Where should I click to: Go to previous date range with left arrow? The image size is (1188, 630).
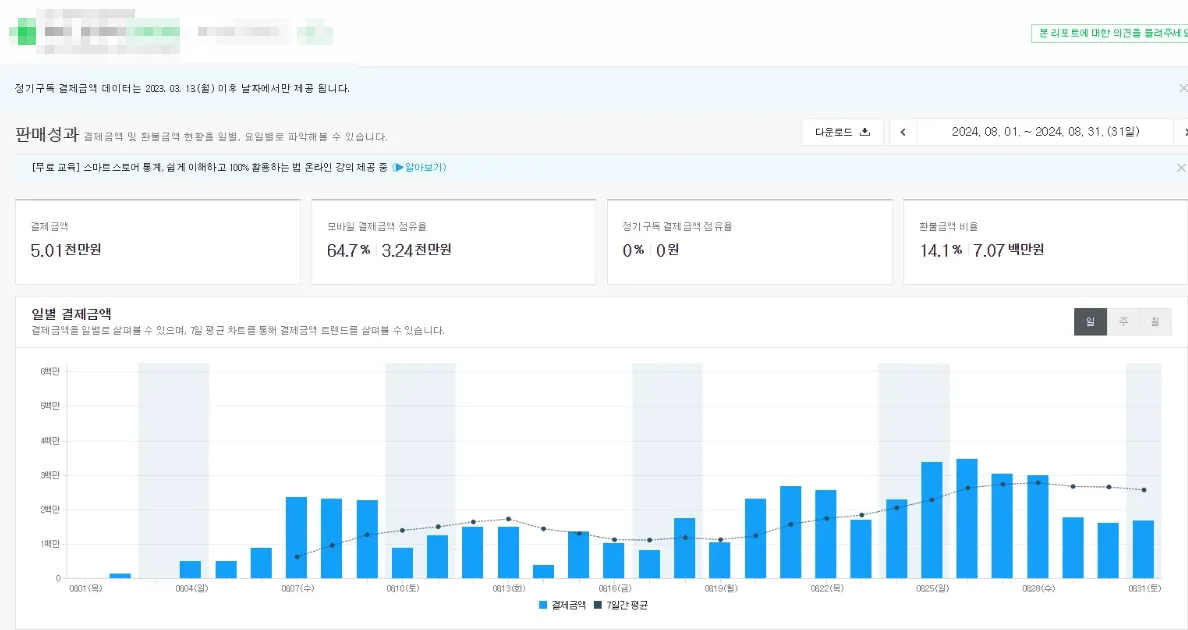coord(903,132)
